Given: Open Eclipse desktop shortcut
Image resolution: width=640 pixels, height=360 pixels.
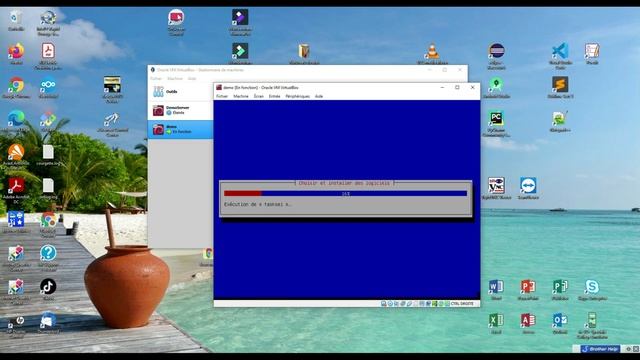Looking at the screenshot, I should [496, 55].
